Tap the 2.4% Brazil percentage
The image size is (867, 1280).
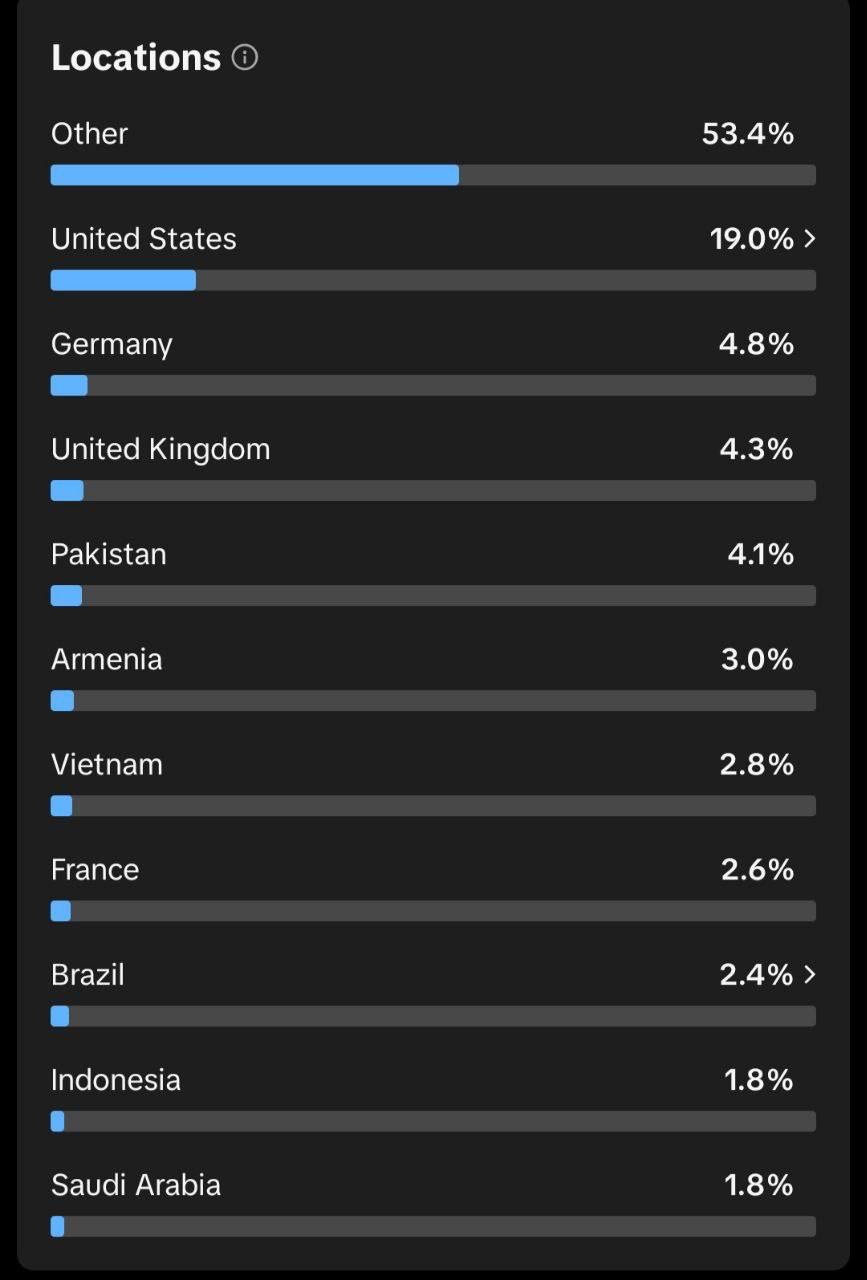757,974
